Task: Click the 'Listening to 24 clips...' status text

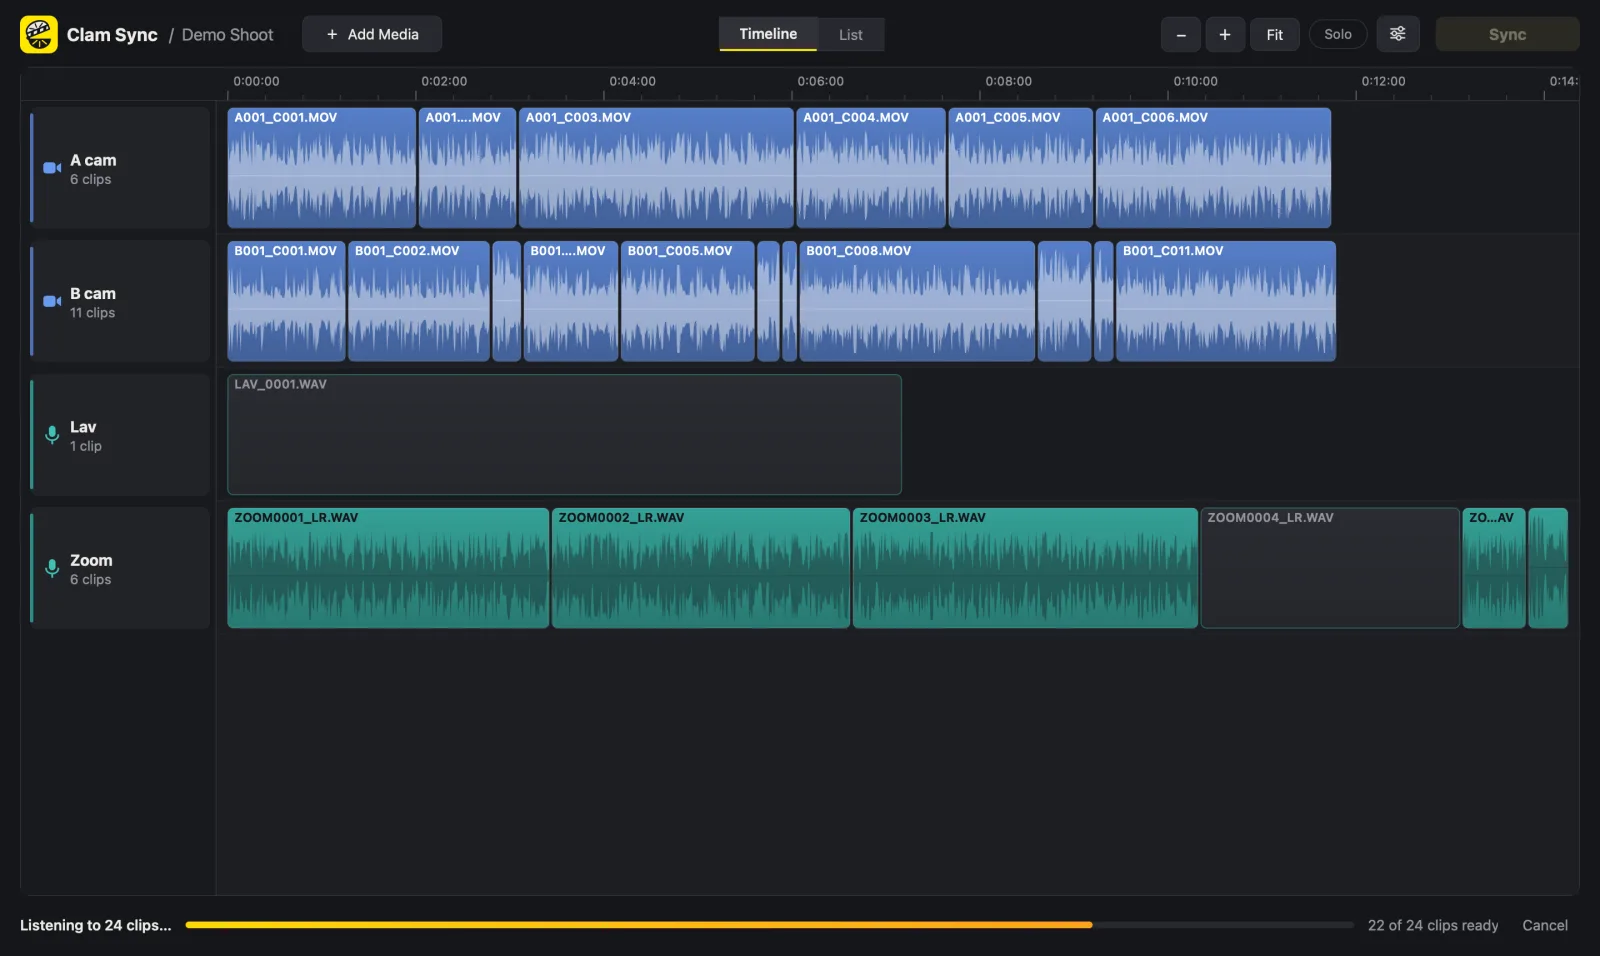Action: tap(96, 925)
